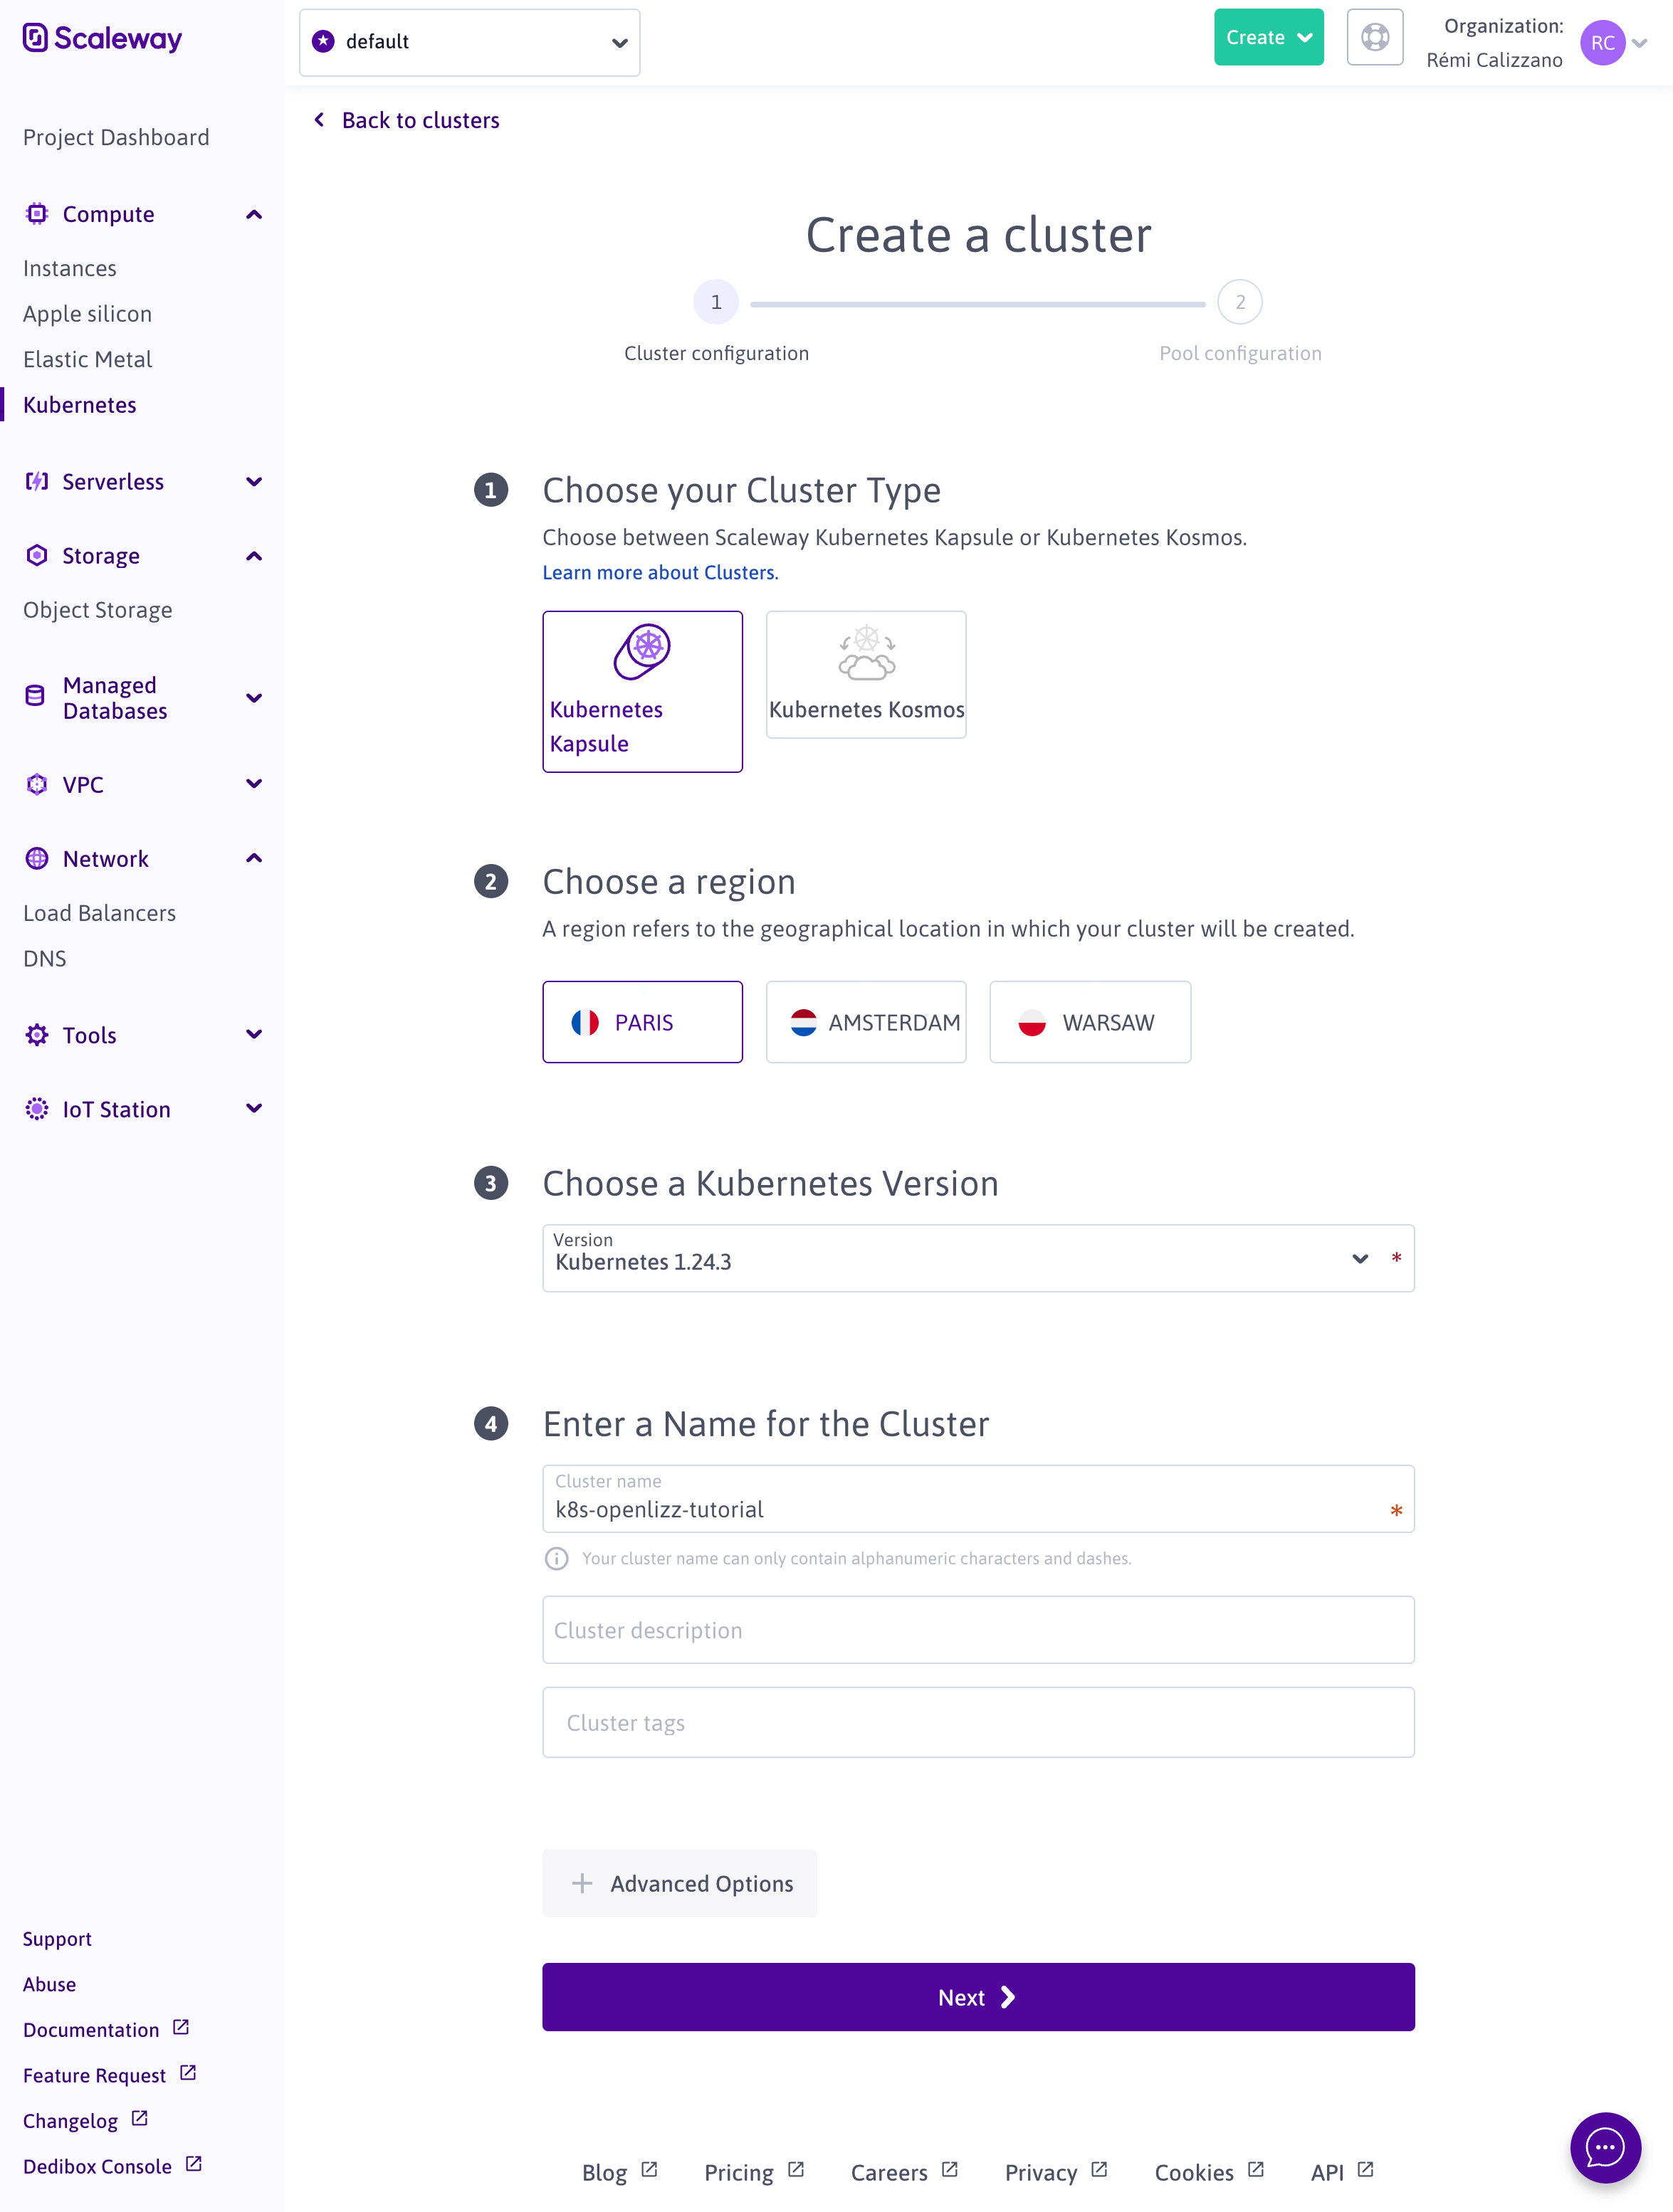Open the support lifebuoy icon
This screenshot has height=2212, width=1673.
pos(1374,38)
